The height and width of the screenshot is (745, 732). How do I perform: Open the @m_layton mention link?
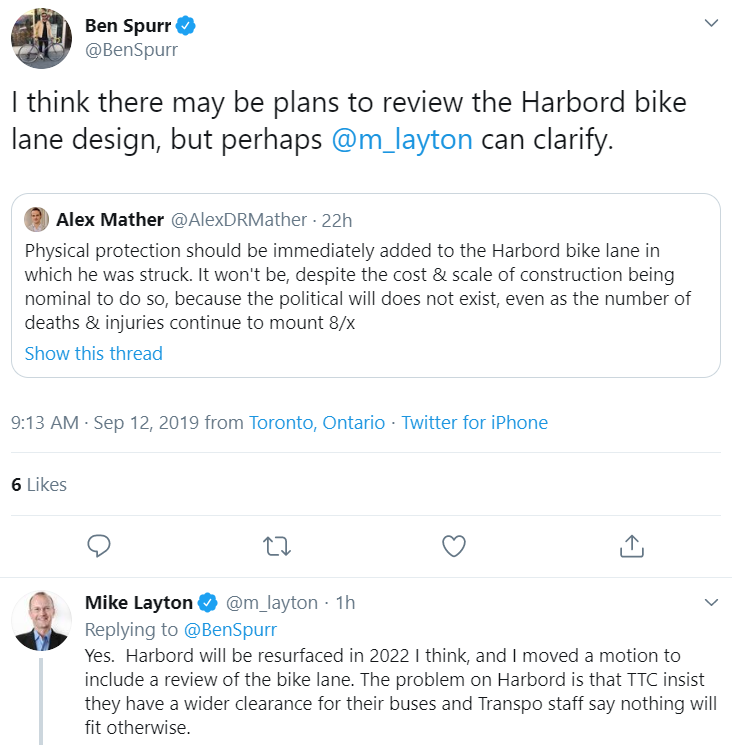401,139
